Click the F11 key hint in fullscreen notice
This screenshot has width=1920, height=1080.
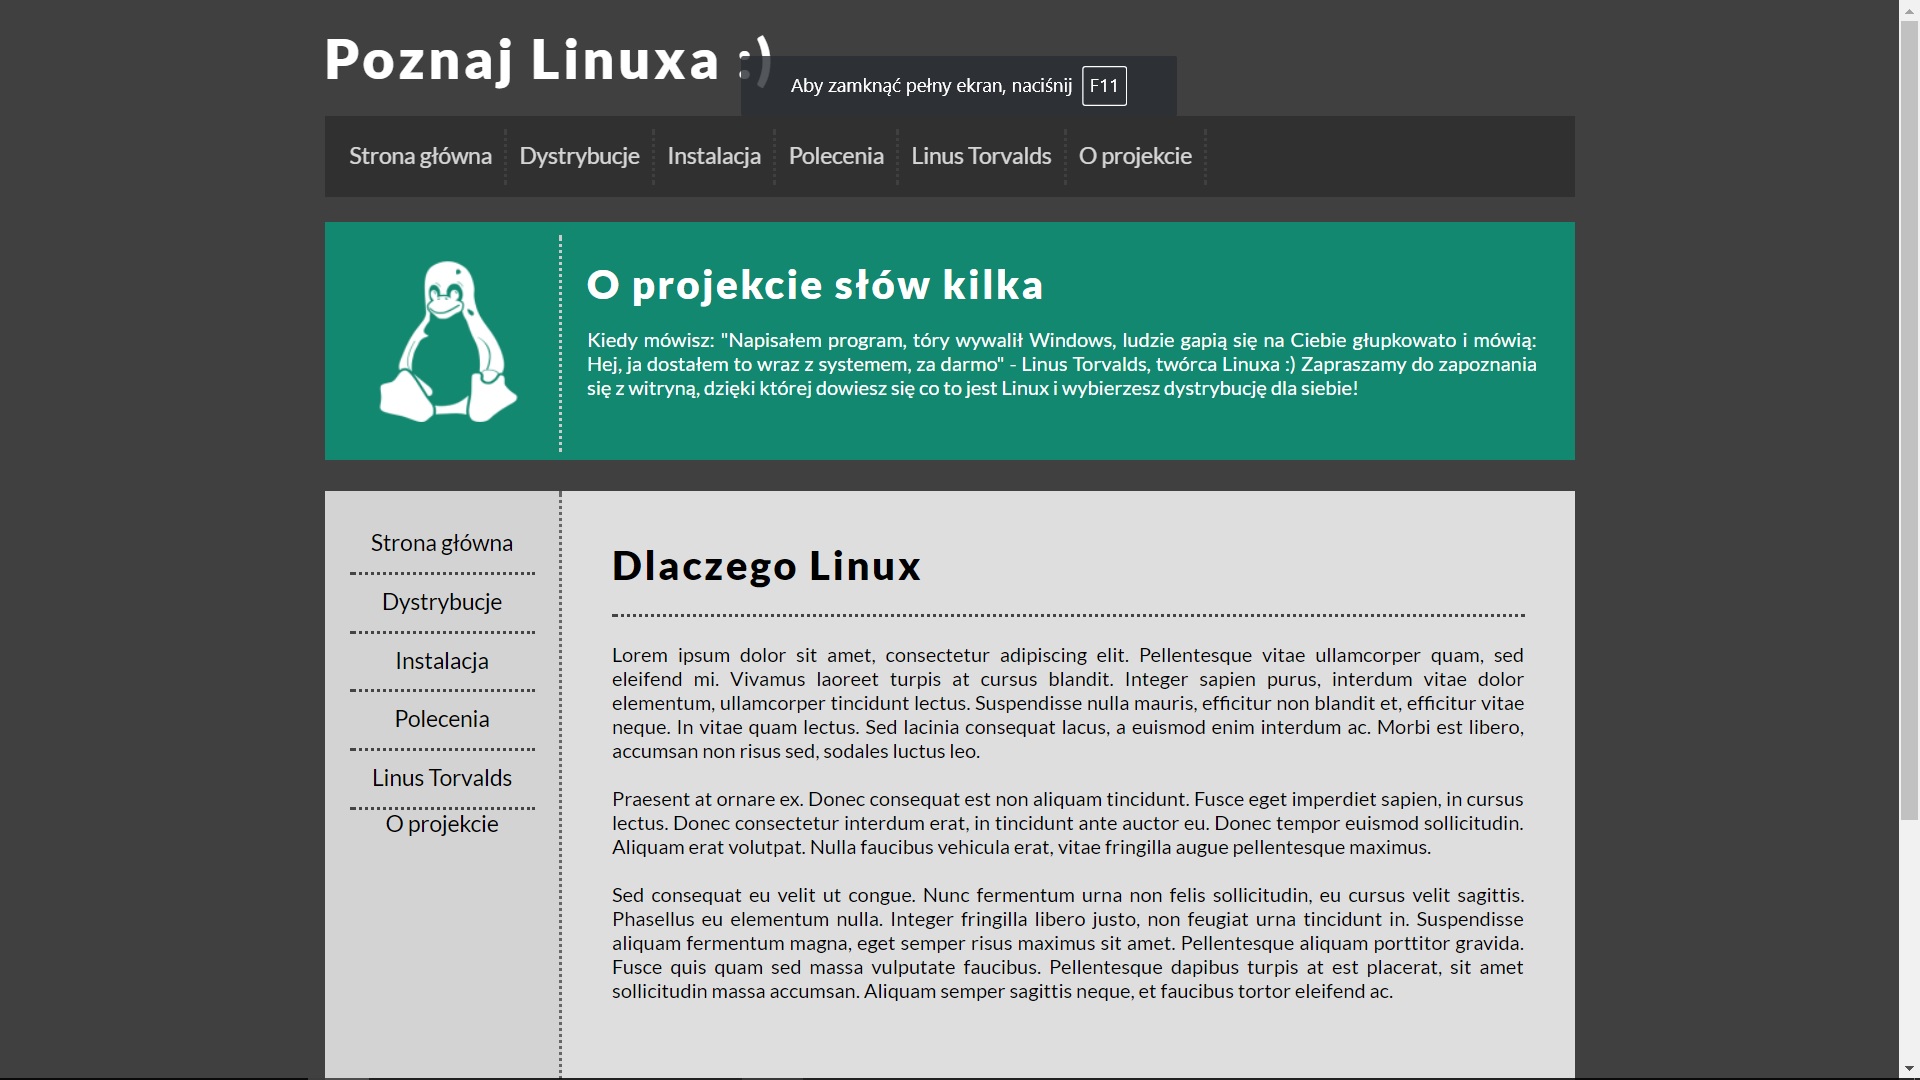(x=1104, y=86)
